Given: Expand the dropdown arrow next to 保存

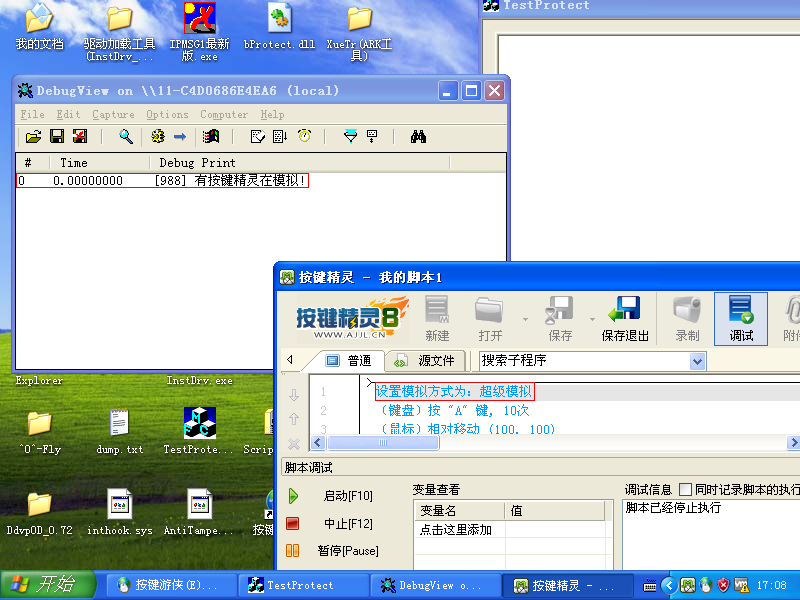Looking at the screenshot, I should [592, 319].
